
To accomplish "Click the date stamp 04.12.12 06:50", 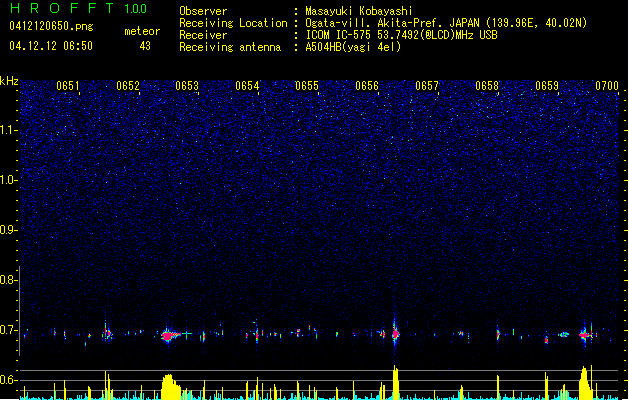I will tap(51, 46).
